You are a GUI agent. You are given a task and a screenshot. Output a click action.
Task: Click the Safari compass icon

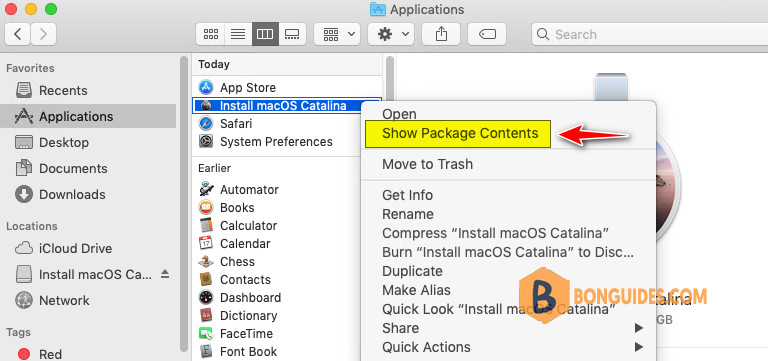click(x=206, y=123)
